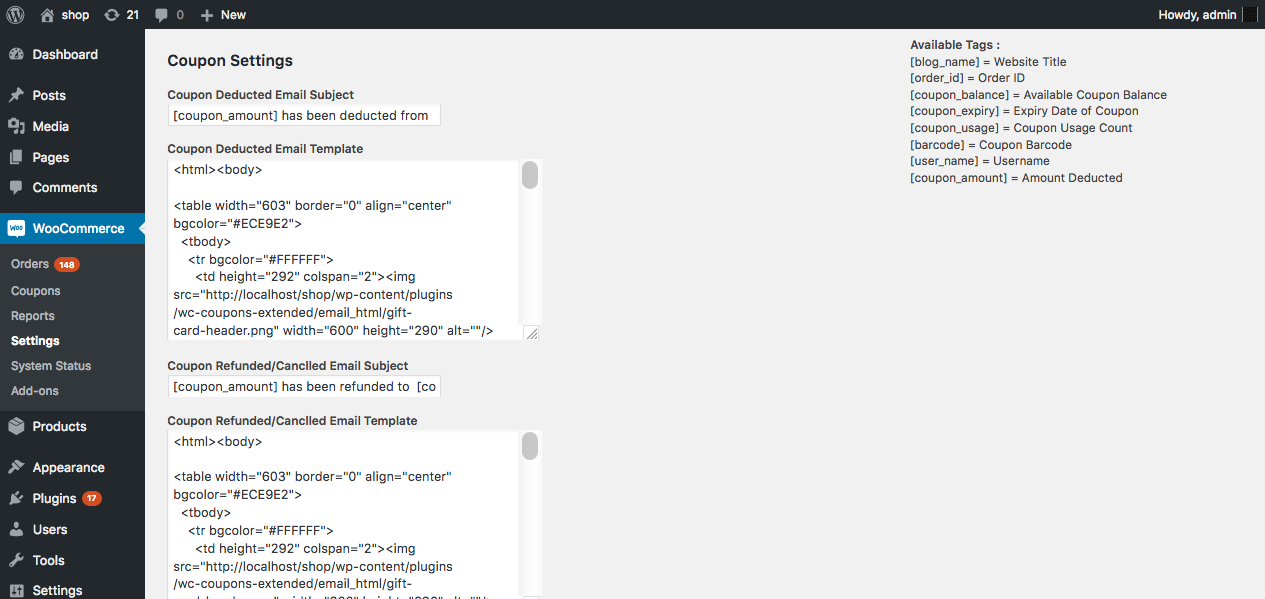The height and width of the screenshot is (599, 1265).
Task: Open the Appearance paintbrush icon
Action: 16,467
